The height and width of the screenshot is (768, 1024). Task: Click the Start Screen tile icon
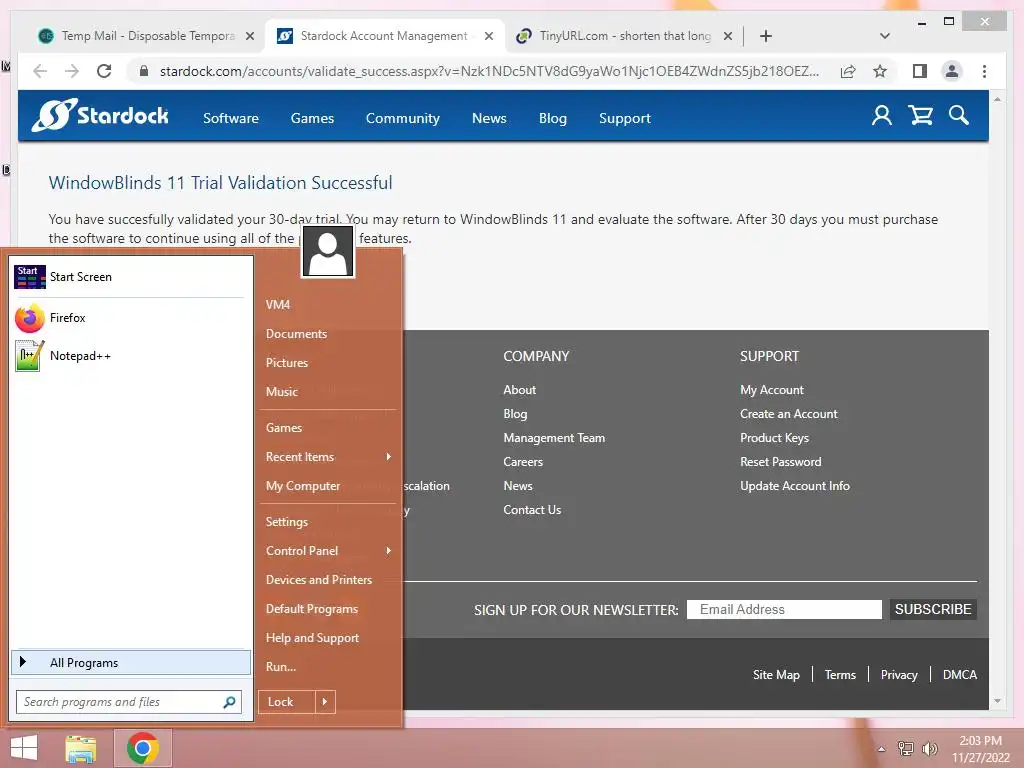pyautogui.click(x=30, y=277)
